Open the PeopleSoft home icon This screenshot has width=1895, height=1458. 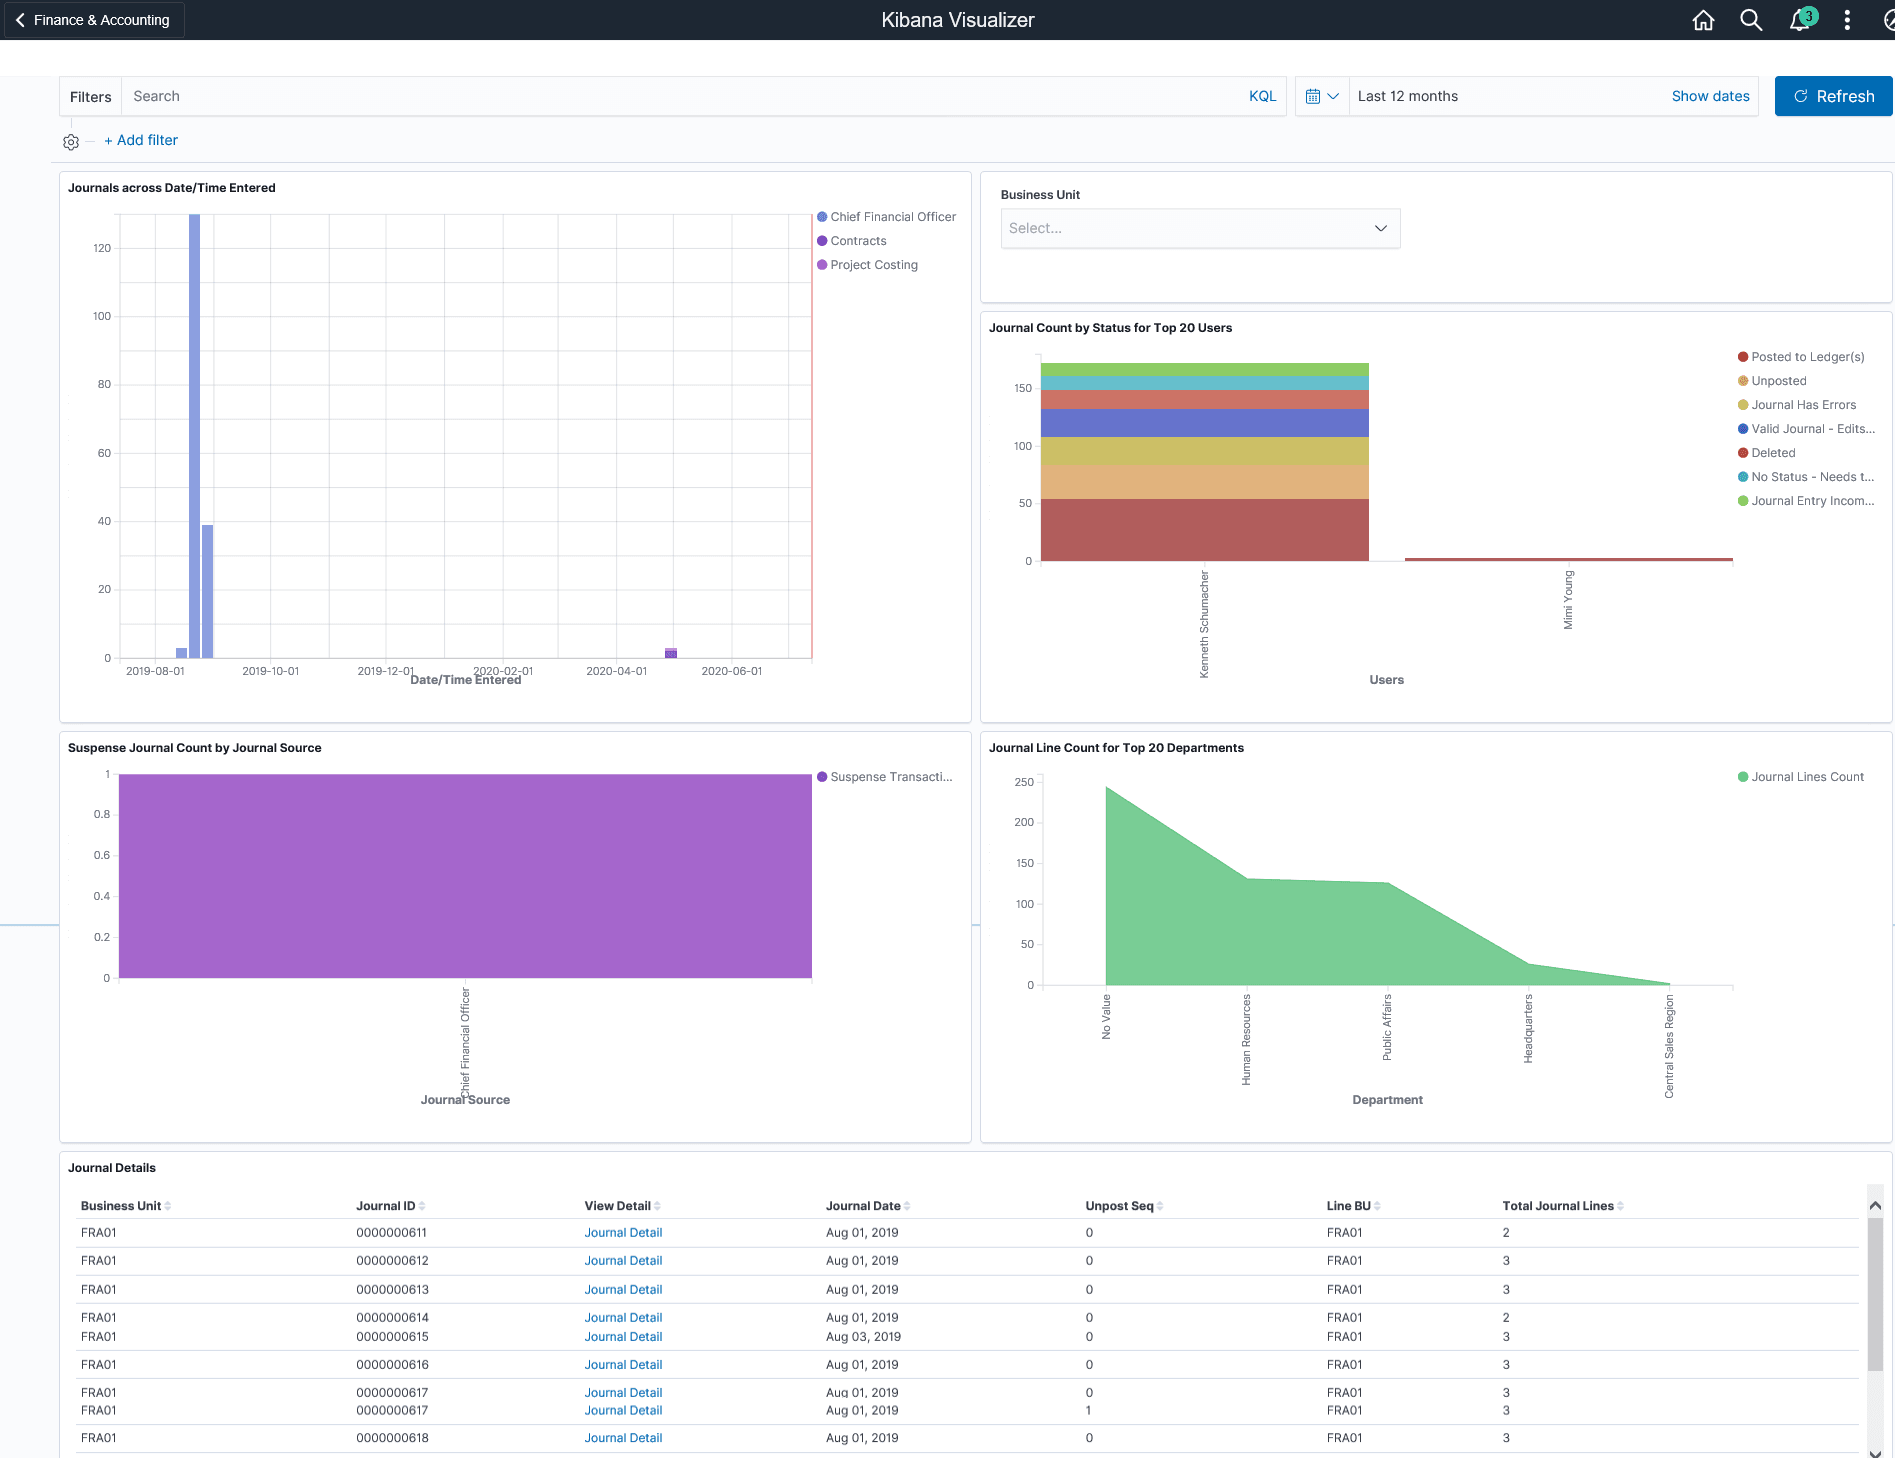click(x=1703, y=20)
